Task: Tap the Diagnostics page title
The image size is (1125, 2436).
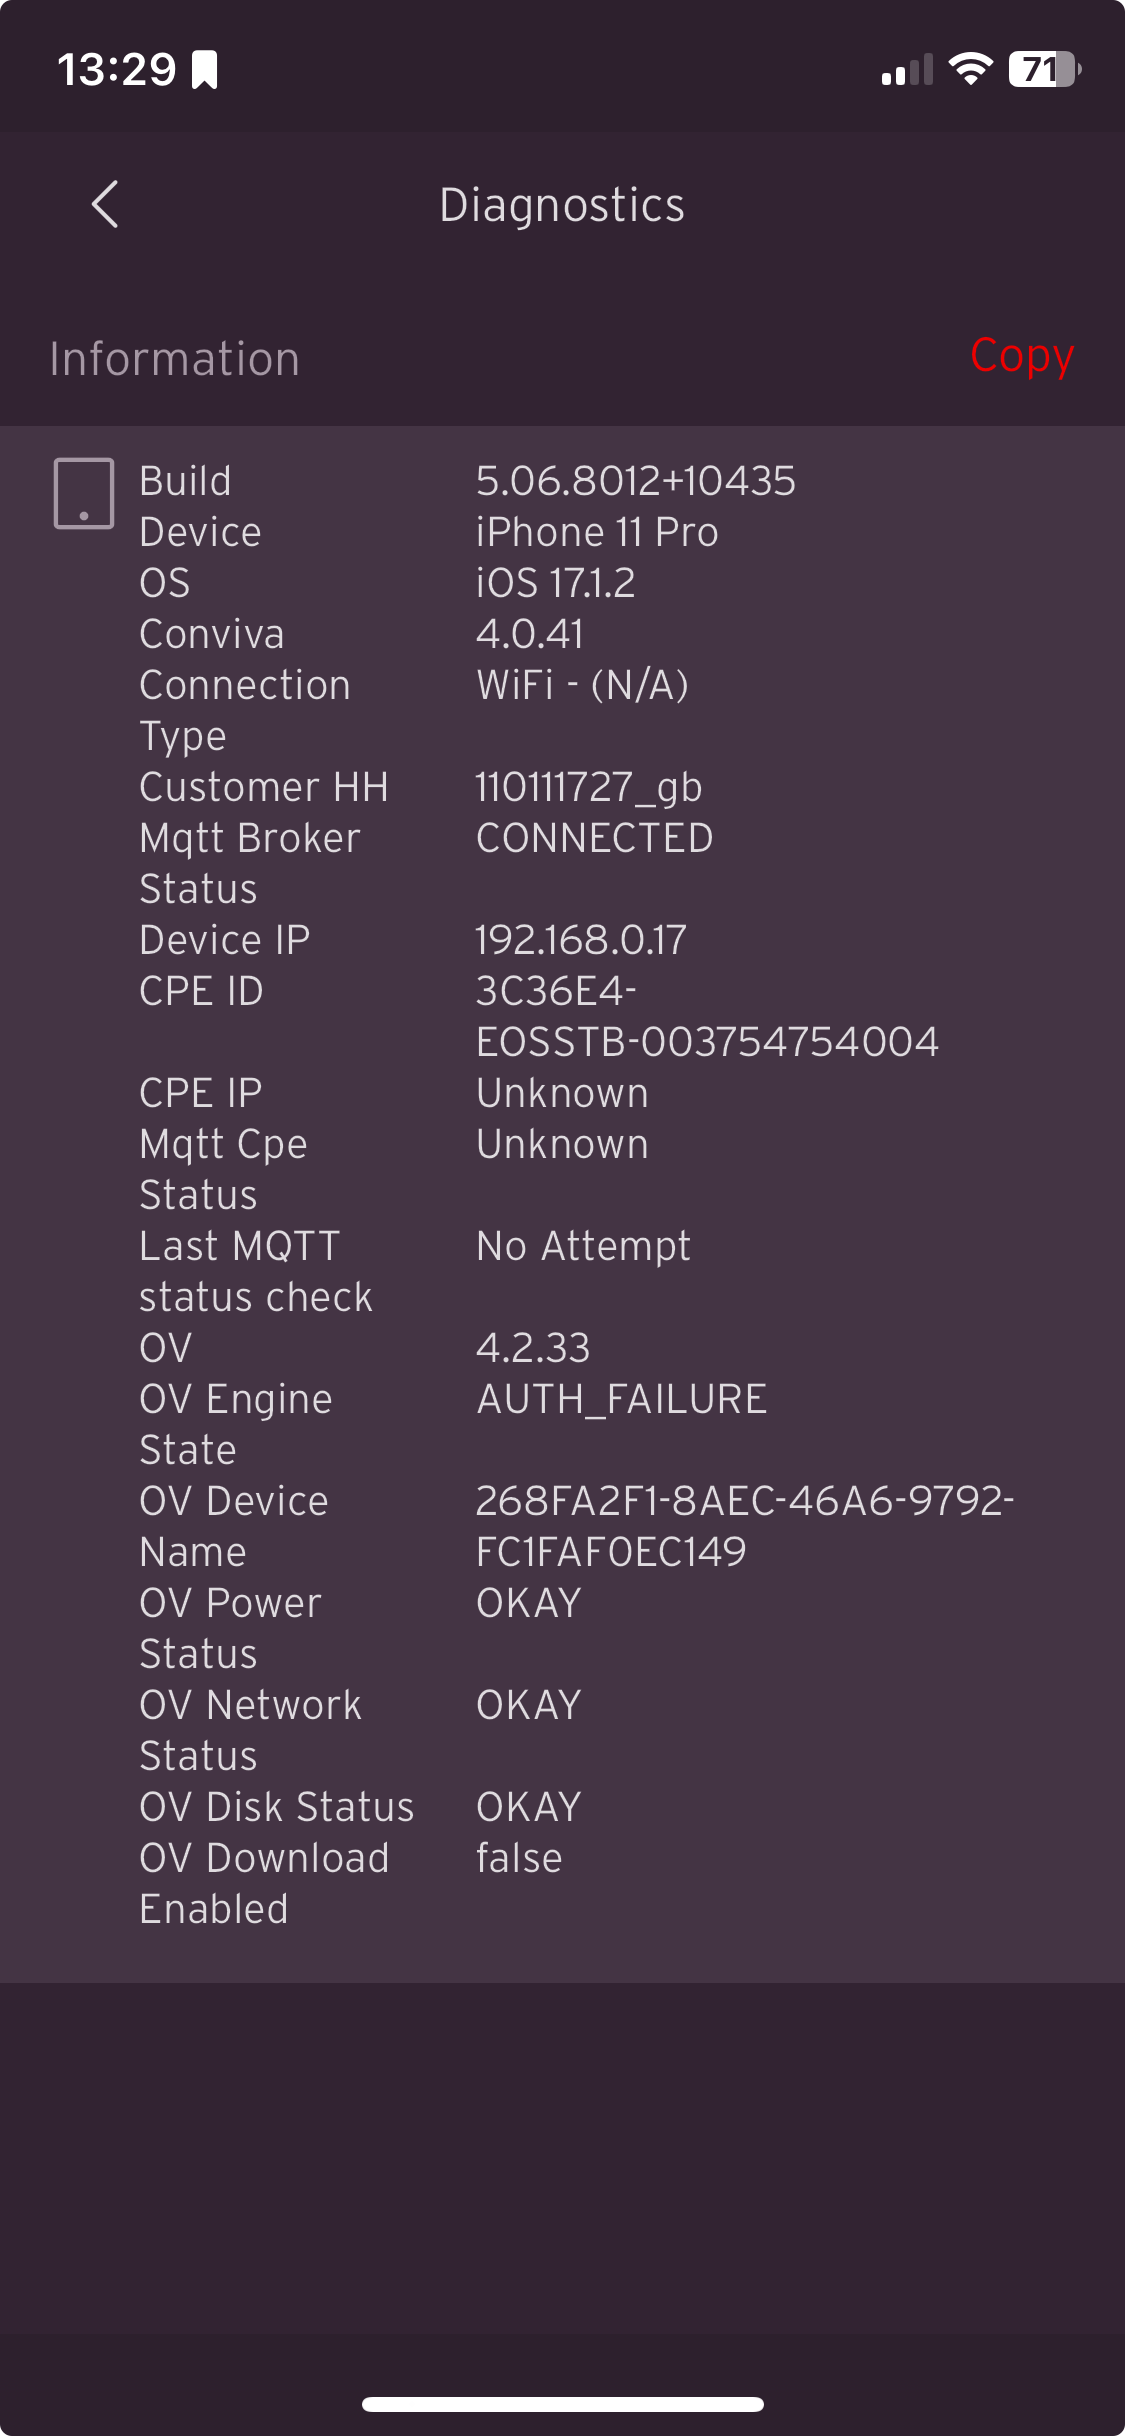Action: (562, 205)
